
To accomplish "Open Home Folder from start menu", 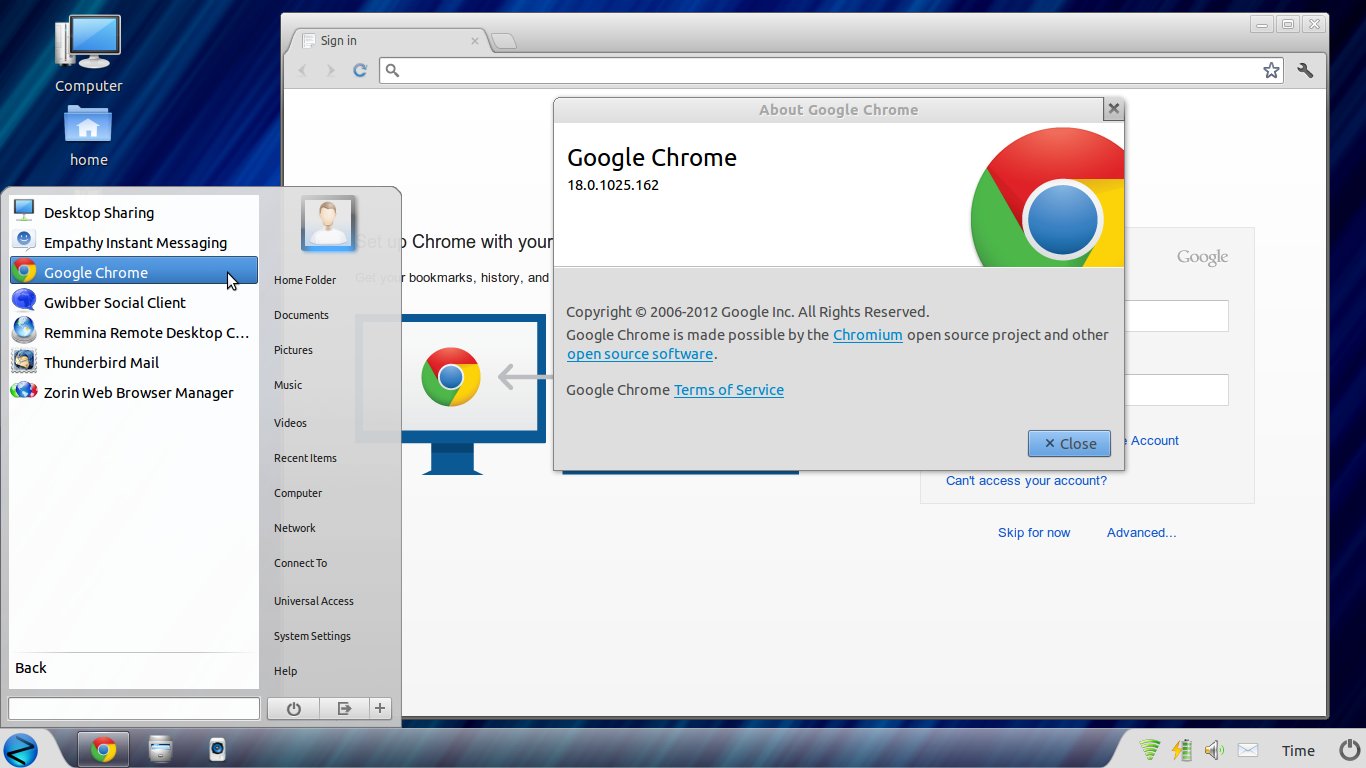I will point(305,280).
